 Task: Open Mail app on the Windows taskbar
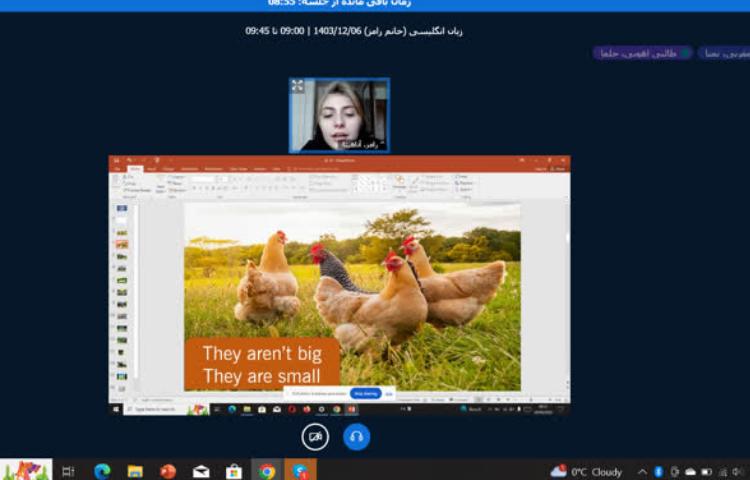[201, 471]
